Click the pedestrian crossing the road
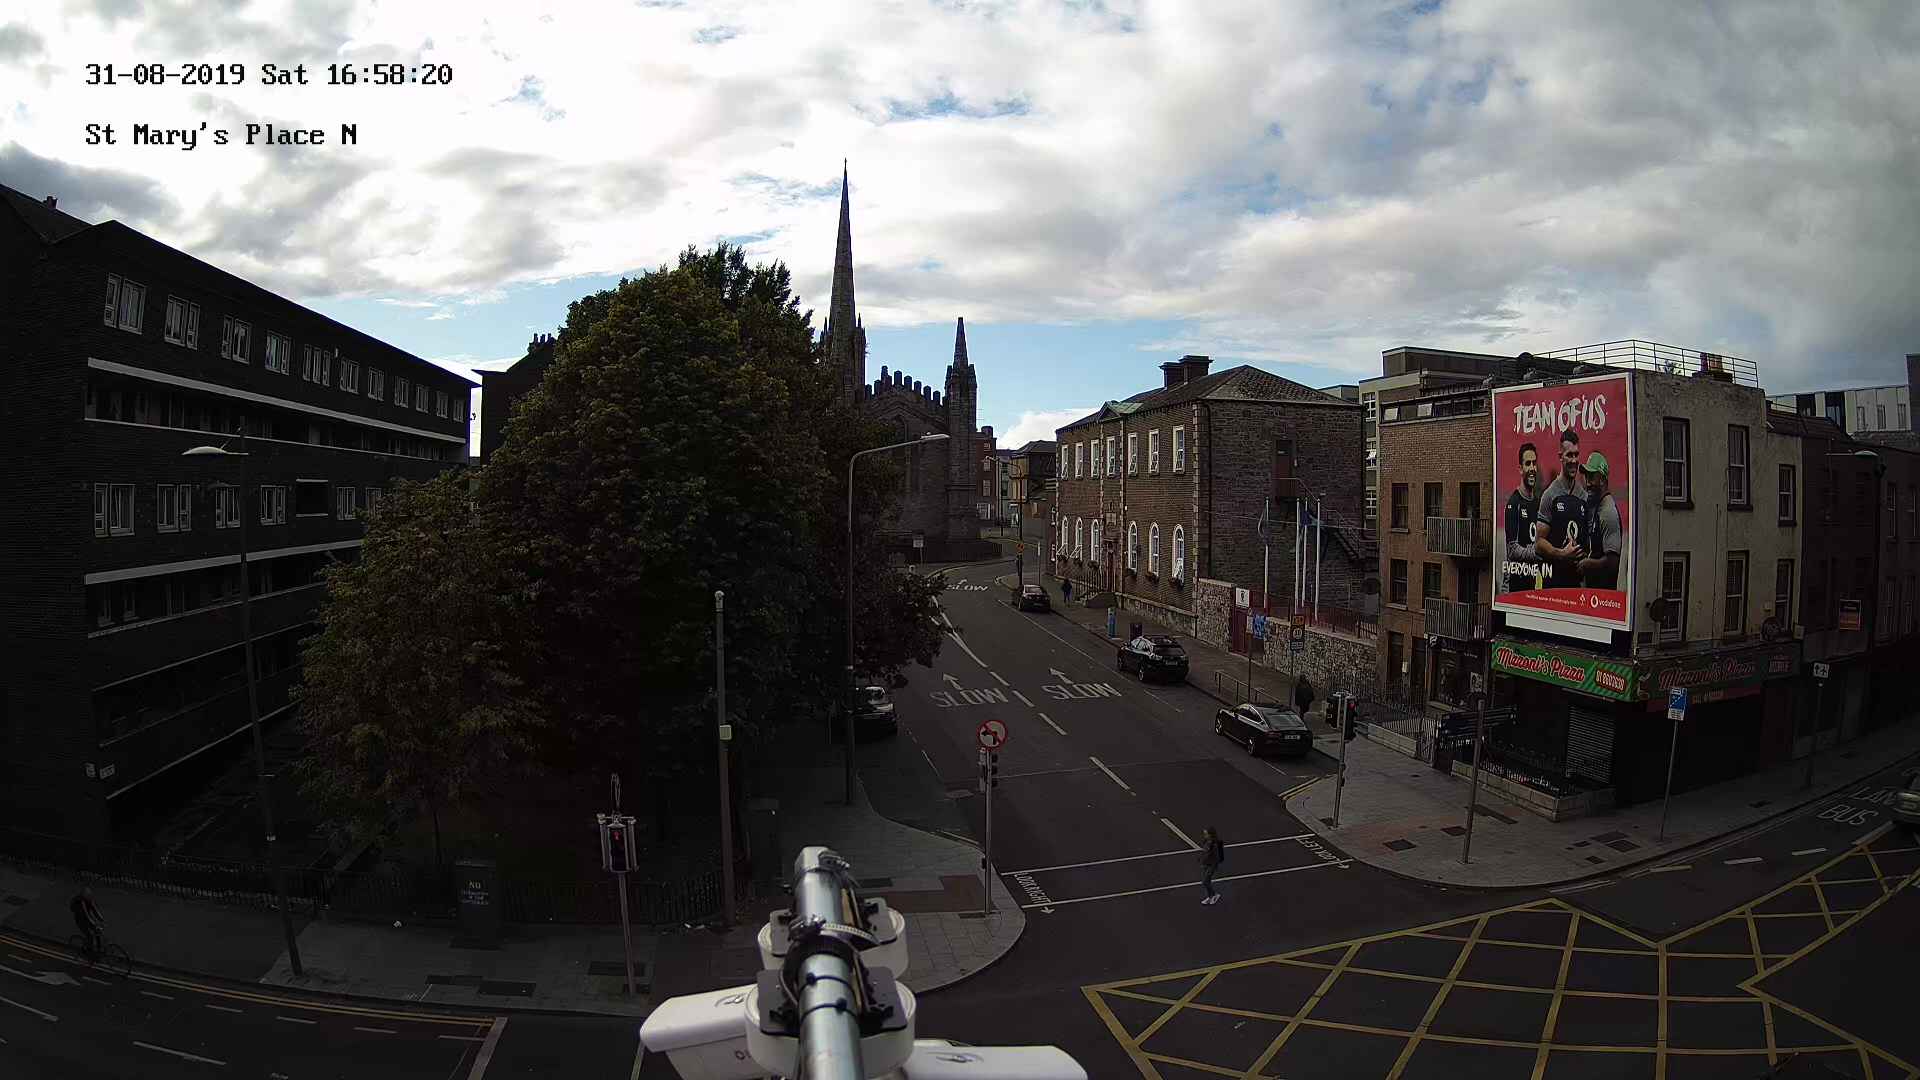Viewport: 1920px width, 1080px height. (x=1211, y=864)
